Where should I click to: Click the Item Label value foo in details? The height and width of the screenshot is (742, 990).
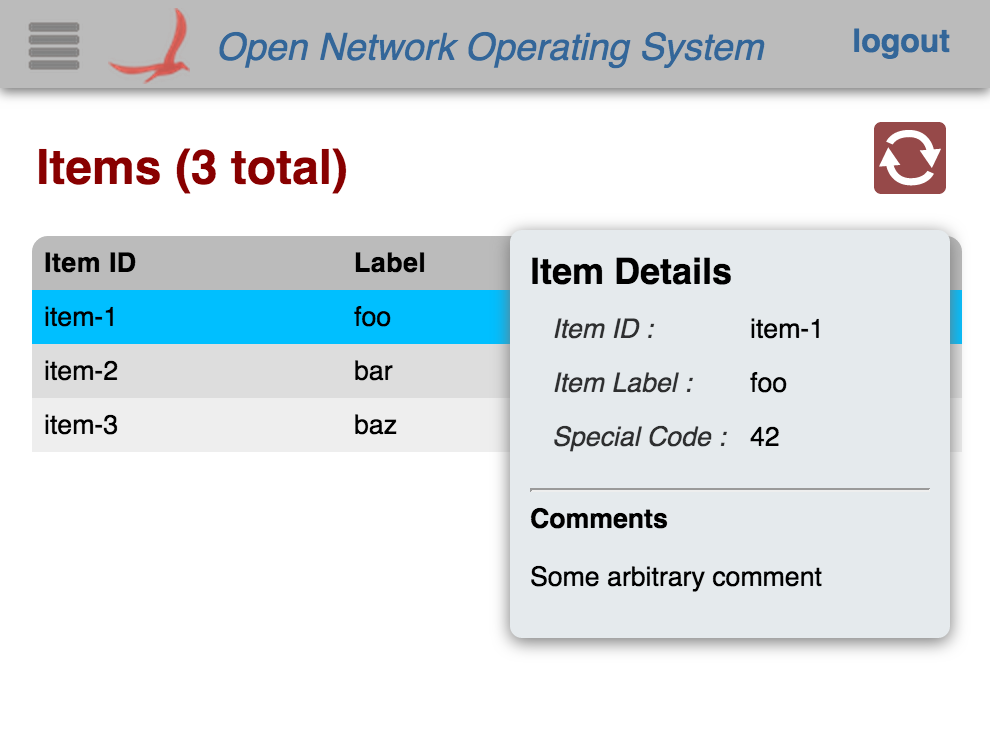click(768, 383)
